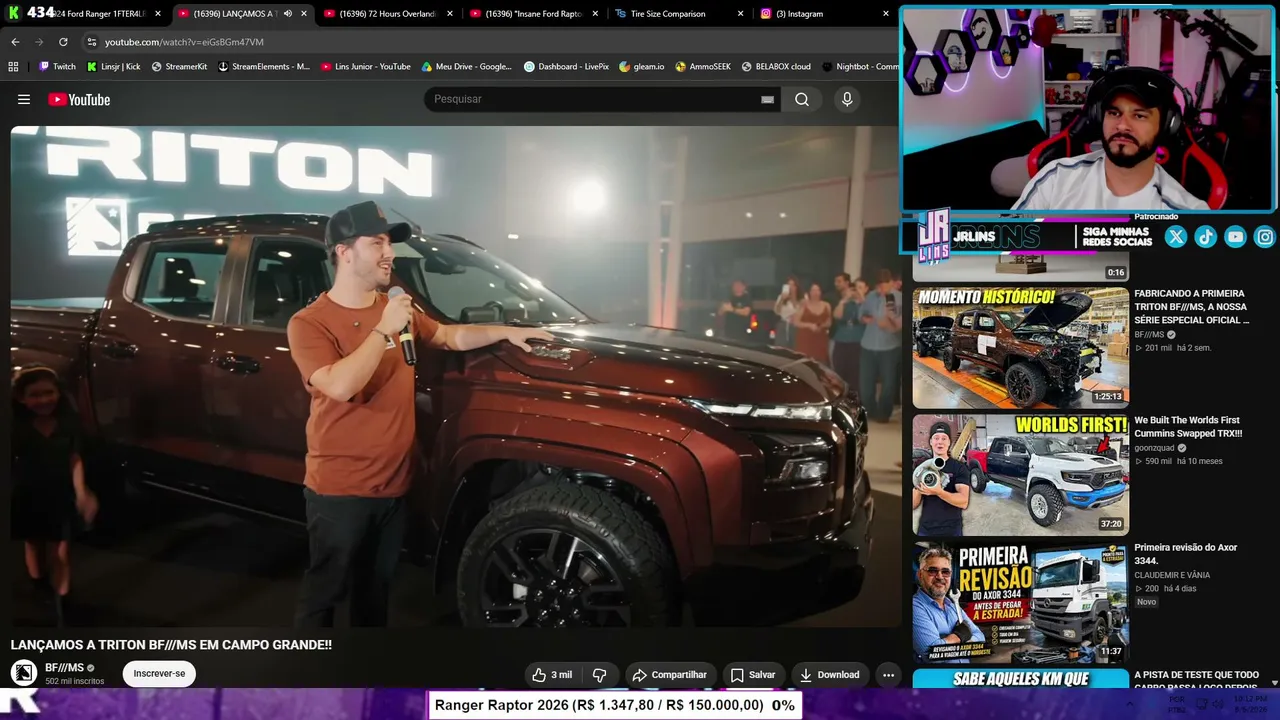Open the MOMENTO HISTÓRICO video thumbnail
1280x720 pixels.
[x=1020, y=348]
